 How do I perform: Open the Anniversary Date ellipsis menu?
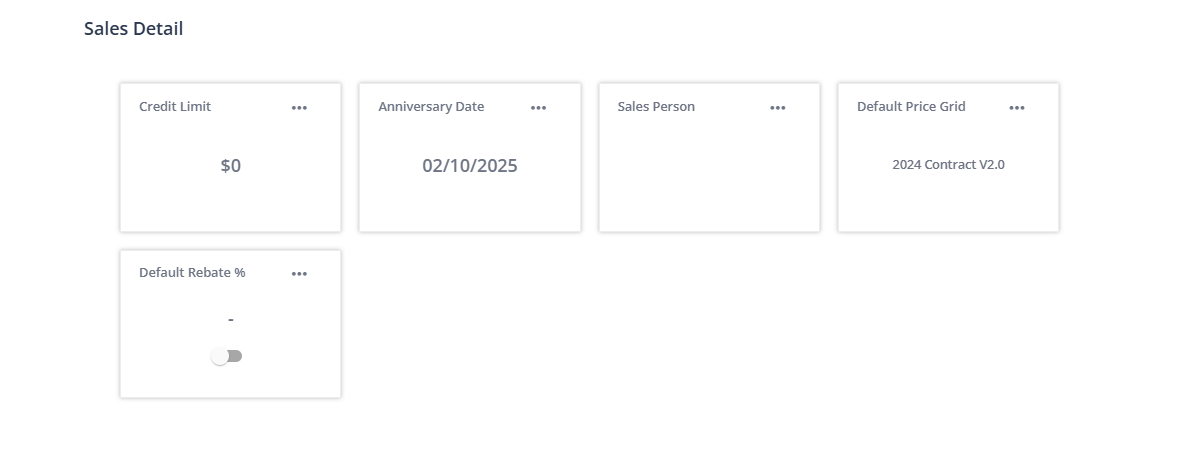[x=538, y=108]
